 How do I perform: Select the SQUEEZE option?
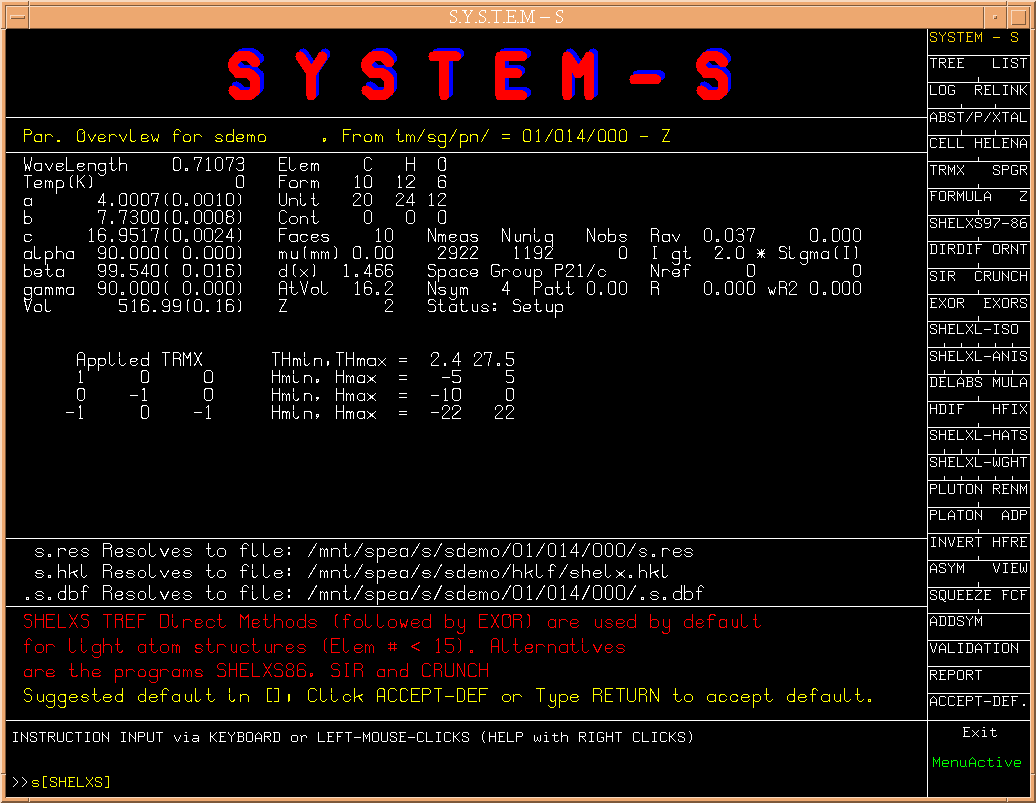tap(960, 595)
